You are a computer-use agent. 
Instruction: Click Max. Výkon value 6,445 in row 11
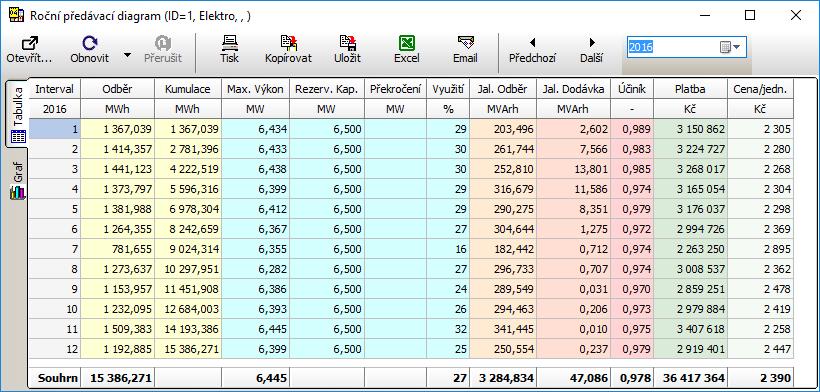pyautogui.click(x=255, y=329)
